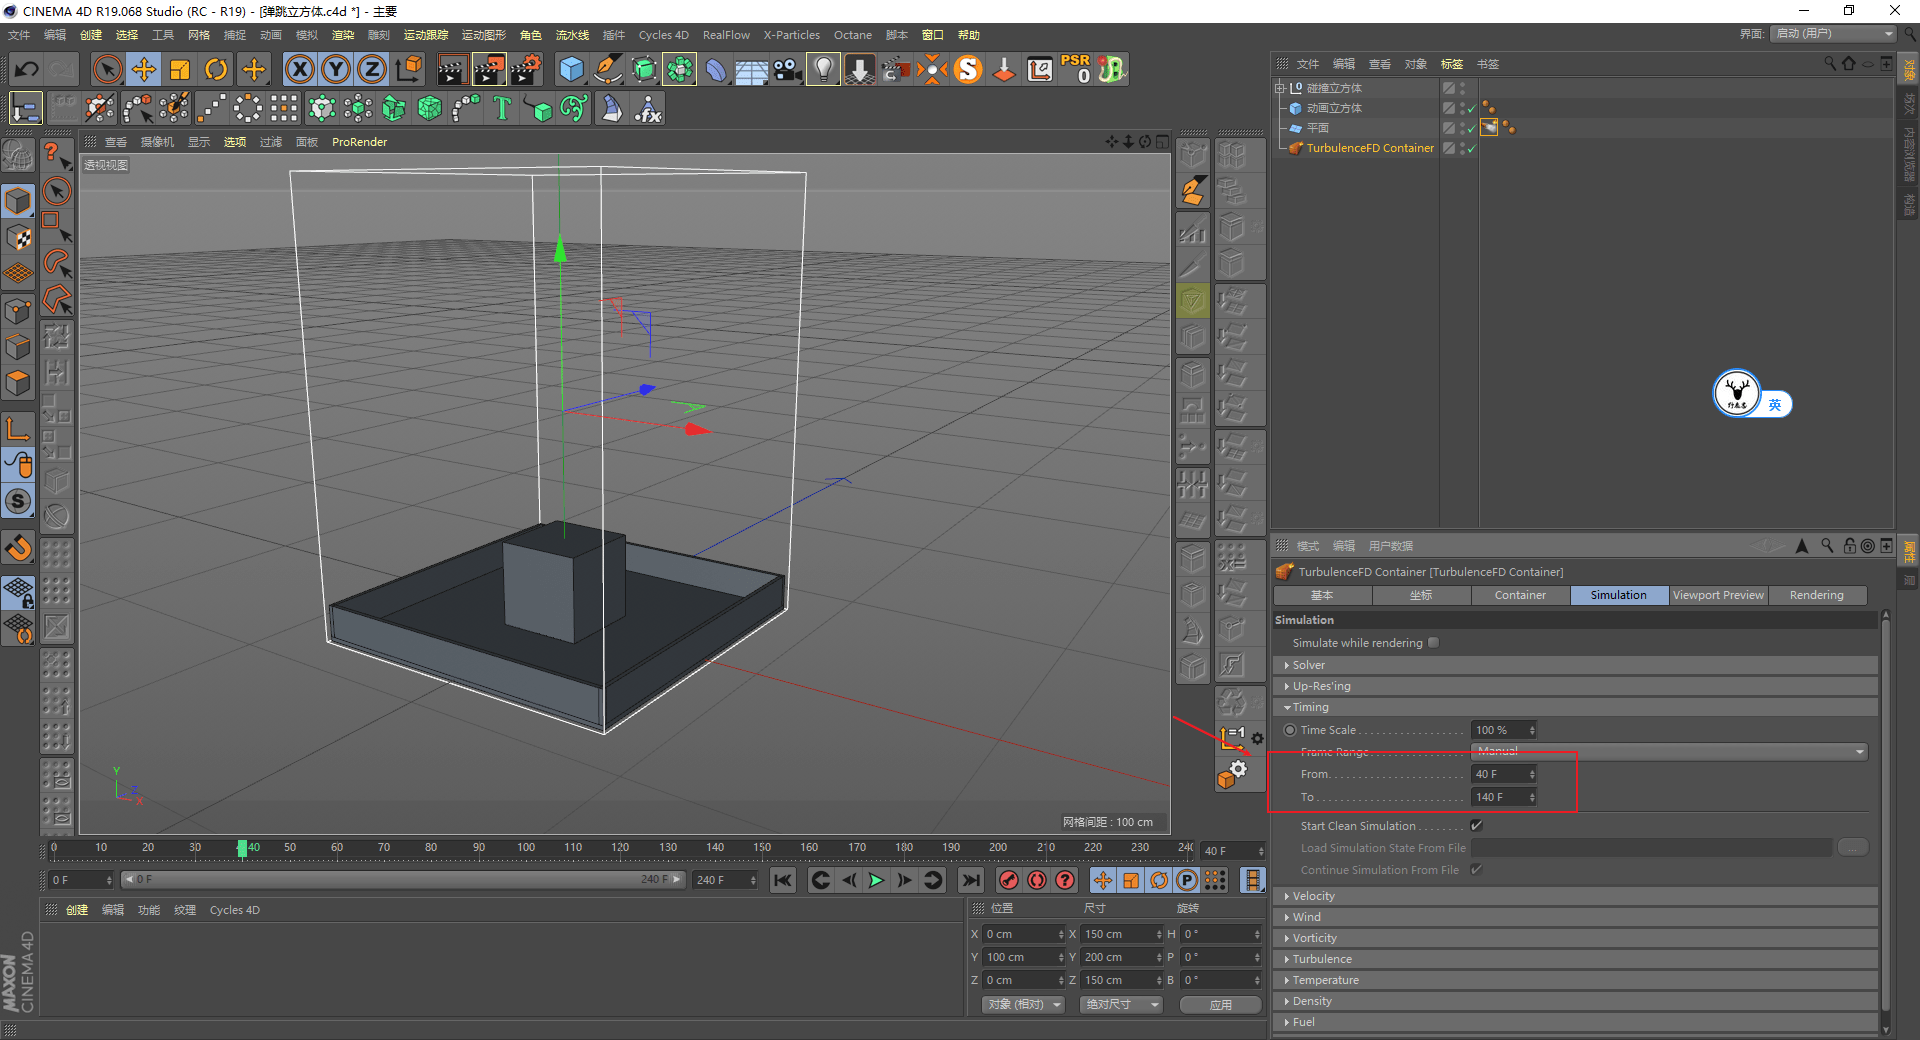Uncheck Start Clean Simulation checkbox
This screenshot has height=1040, width=1920.
click(1476, 826)
